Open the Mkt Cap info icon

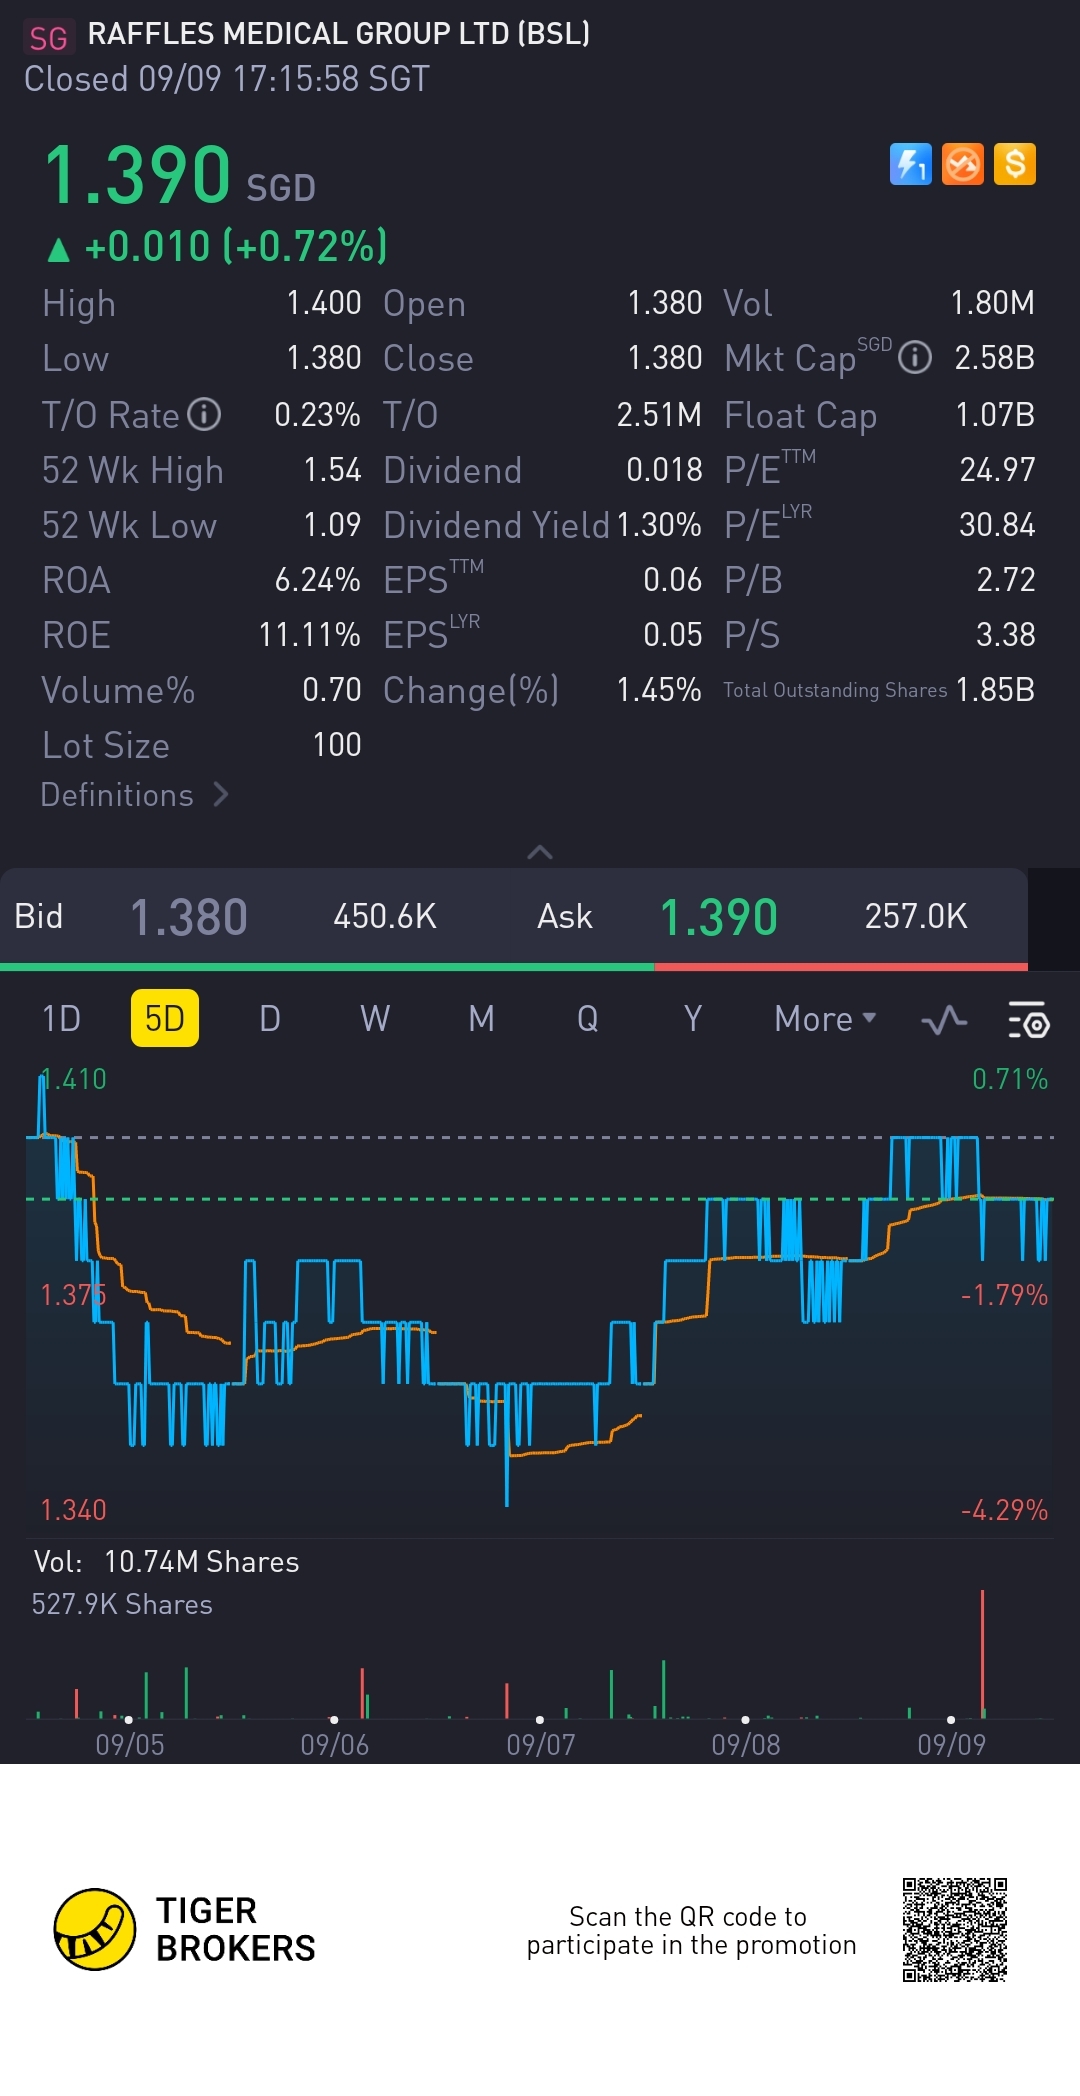coord(914,357)
